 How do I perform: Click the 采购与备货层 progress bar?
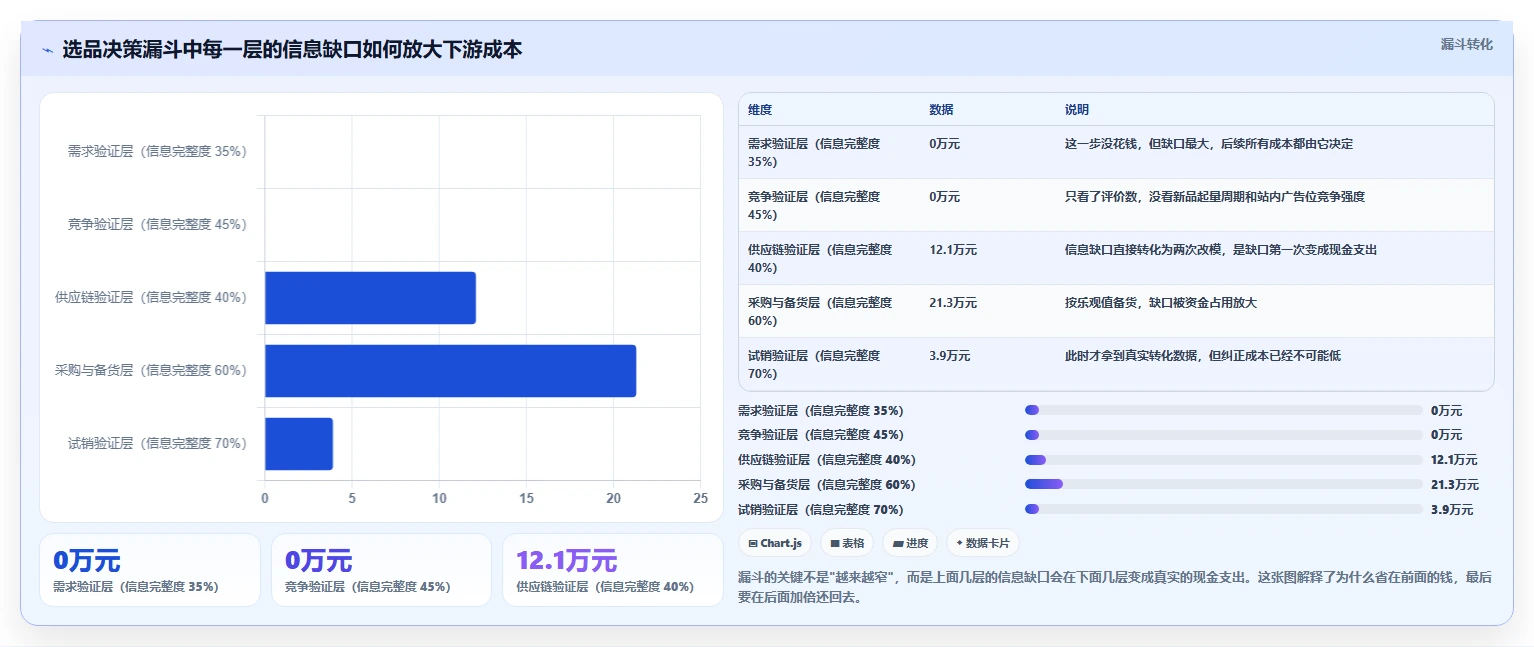tap(1223, 484)
